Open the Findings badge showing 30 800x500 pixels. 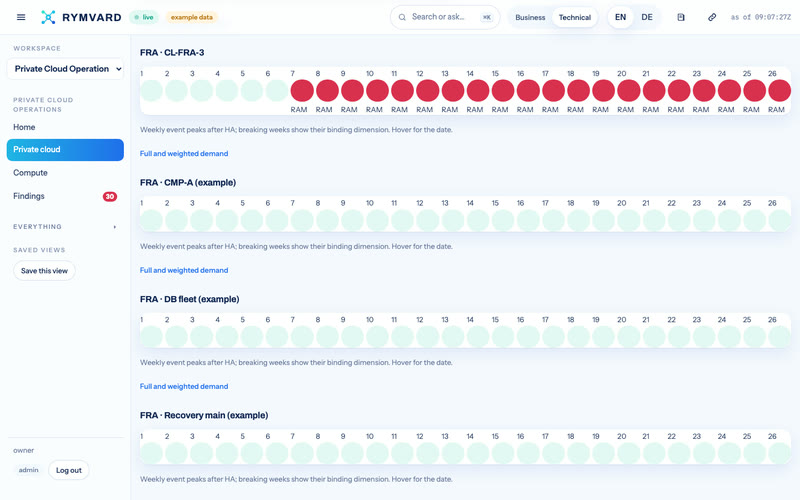[x=110, y=196]
